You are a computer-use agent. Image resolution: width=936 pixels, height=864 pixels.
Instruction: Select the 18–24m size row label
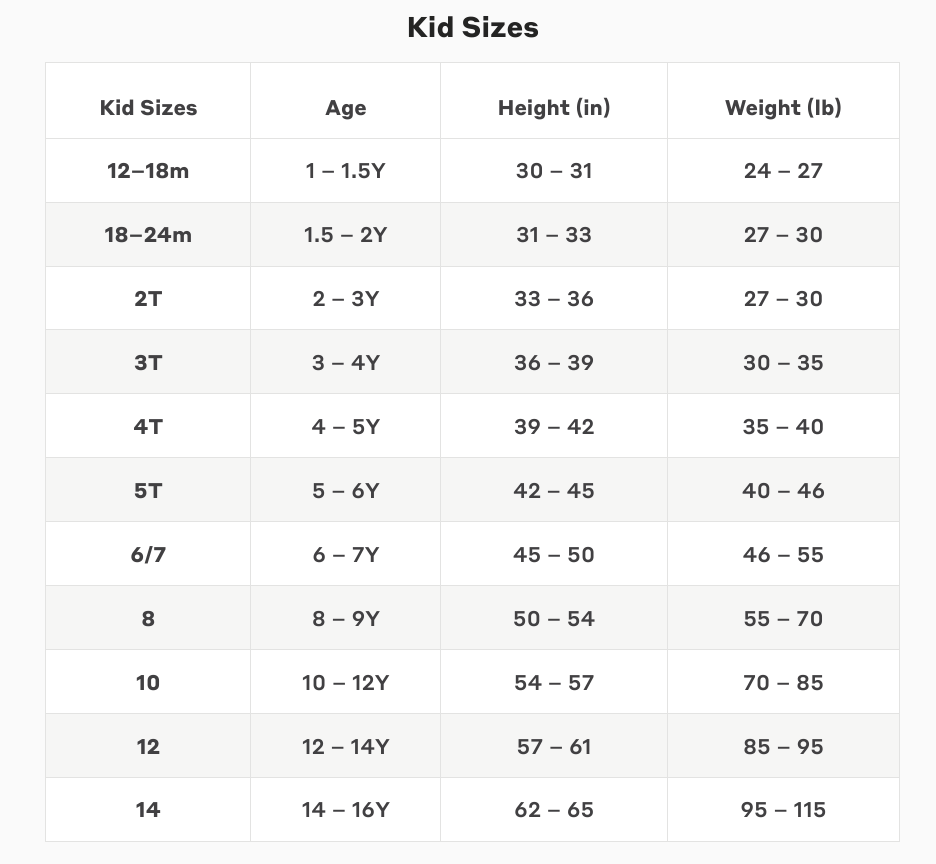[148, 235]
